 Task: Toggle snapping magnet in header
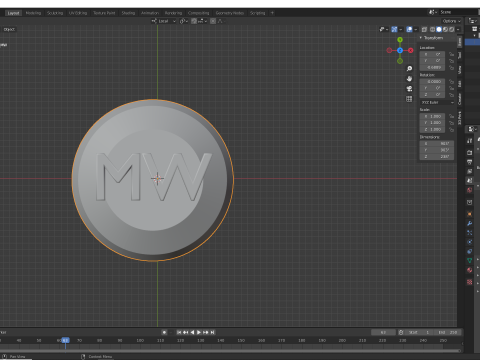tap(194, 21)
